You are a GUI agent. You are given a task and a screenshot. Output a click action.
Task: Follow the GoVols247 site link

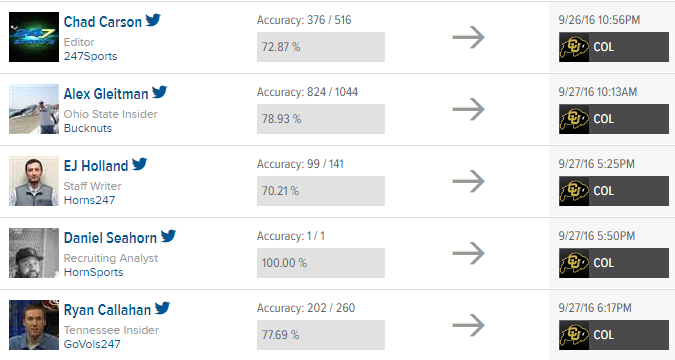coord(92,344)
